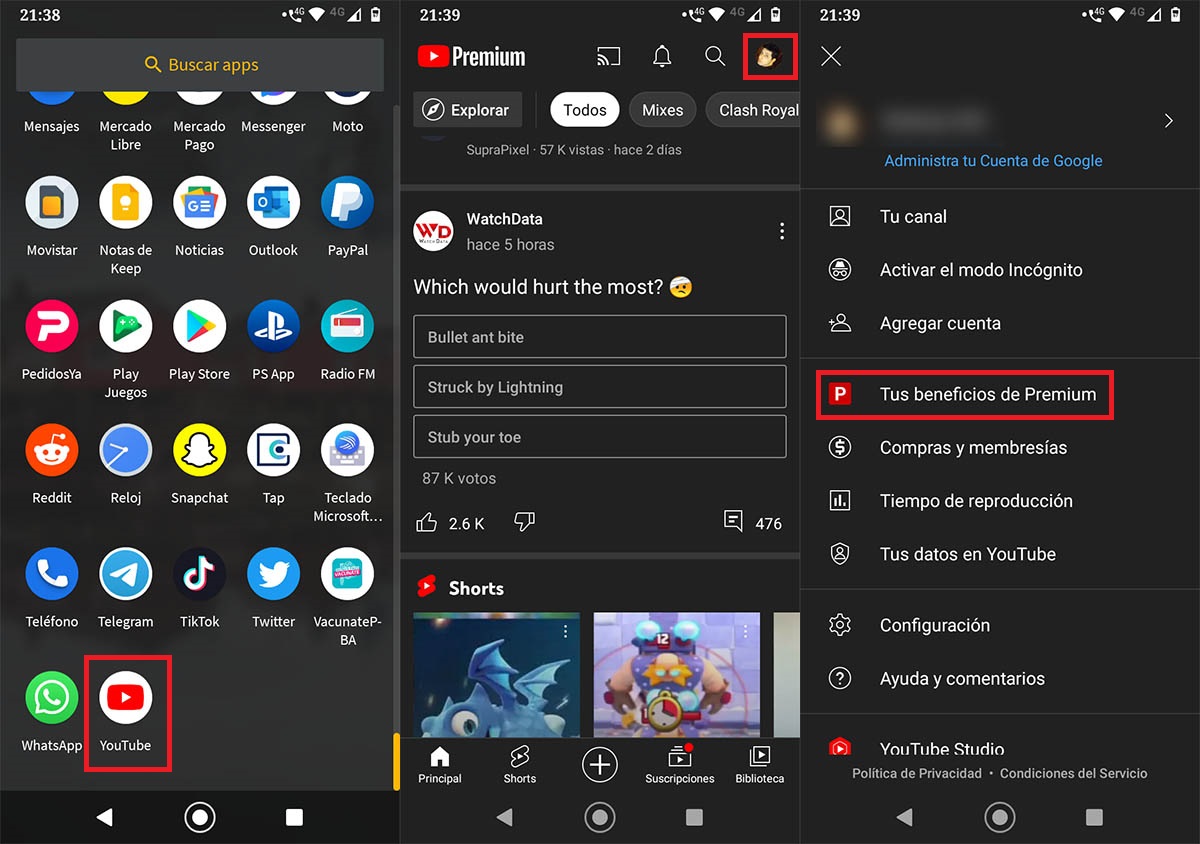Choose Agregar cuenta

click(1000, 323)
